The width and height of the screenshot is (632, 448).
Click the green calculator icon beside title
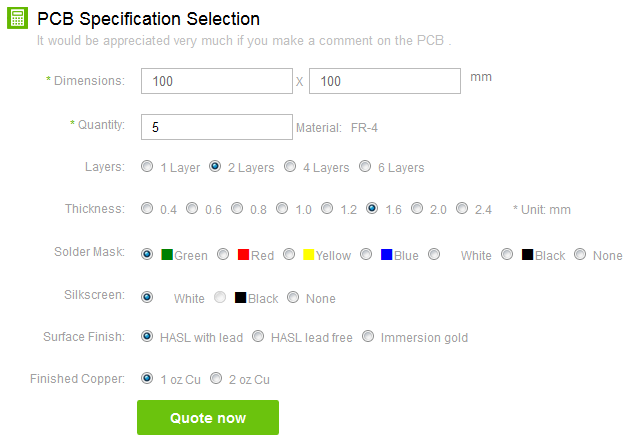click(17, 19)
